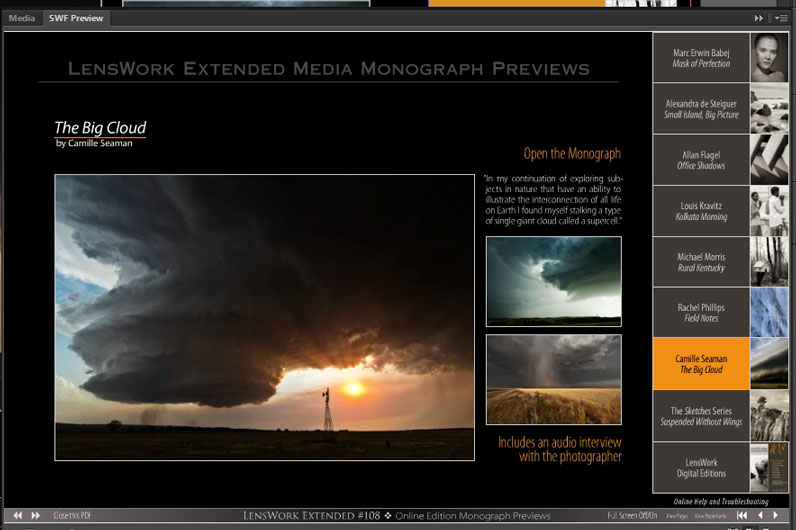Open Online Help and Troubleshooting link
The height and width of the screenshot is (530, 796).
721,502
